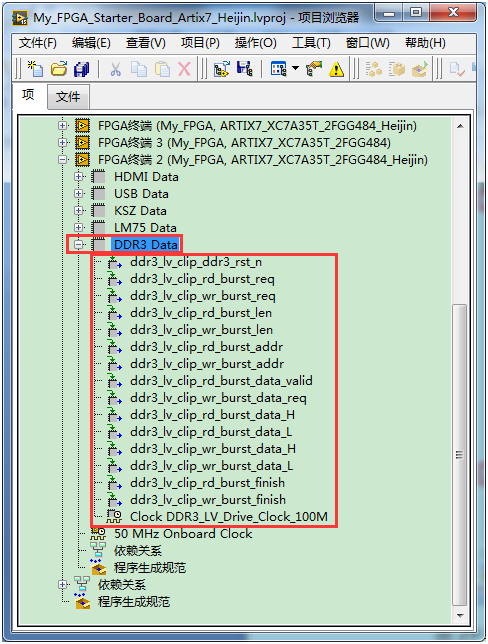Click the Open Project folder icon

tap(59, 69)
